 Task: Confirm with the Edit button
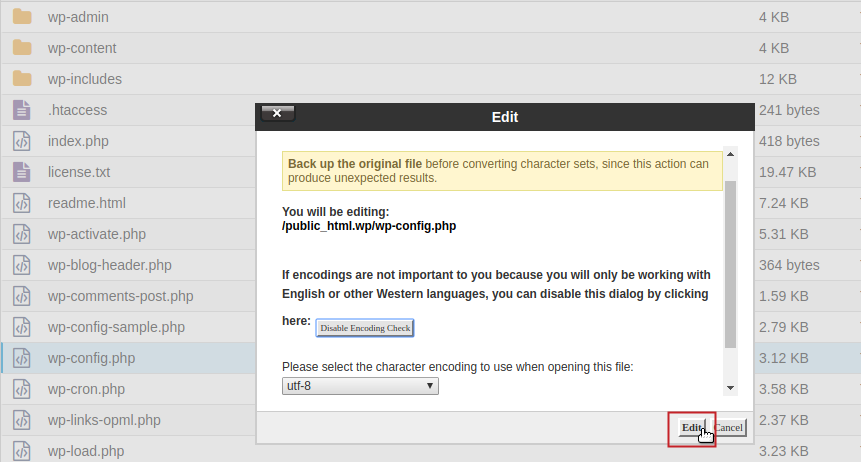point(692,427)
